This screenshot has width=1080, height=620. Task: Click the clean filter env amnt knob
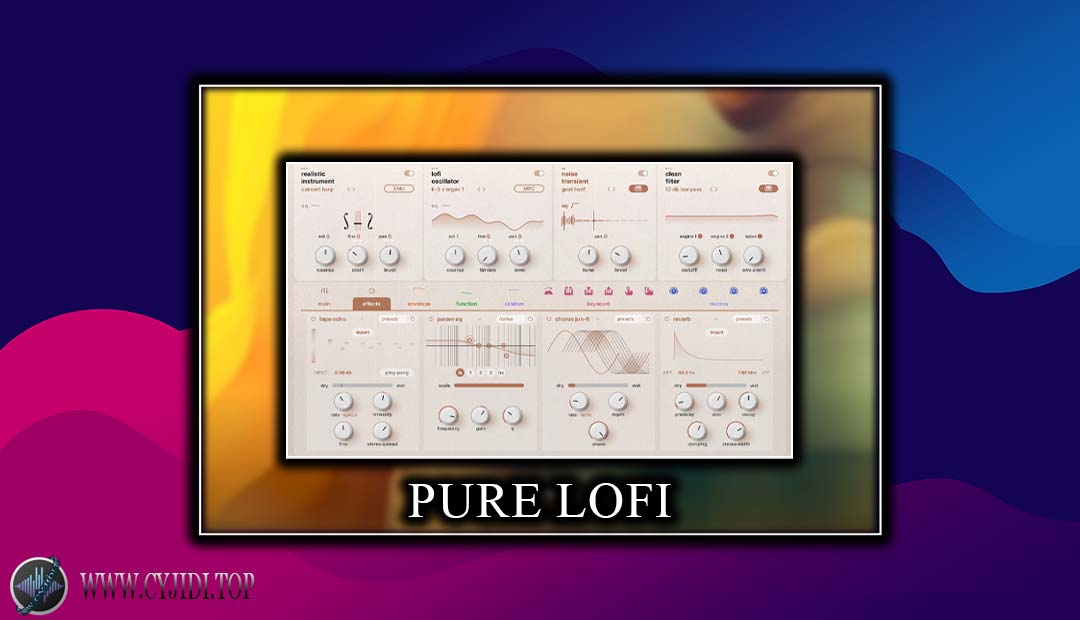click(x=753, y=256)
